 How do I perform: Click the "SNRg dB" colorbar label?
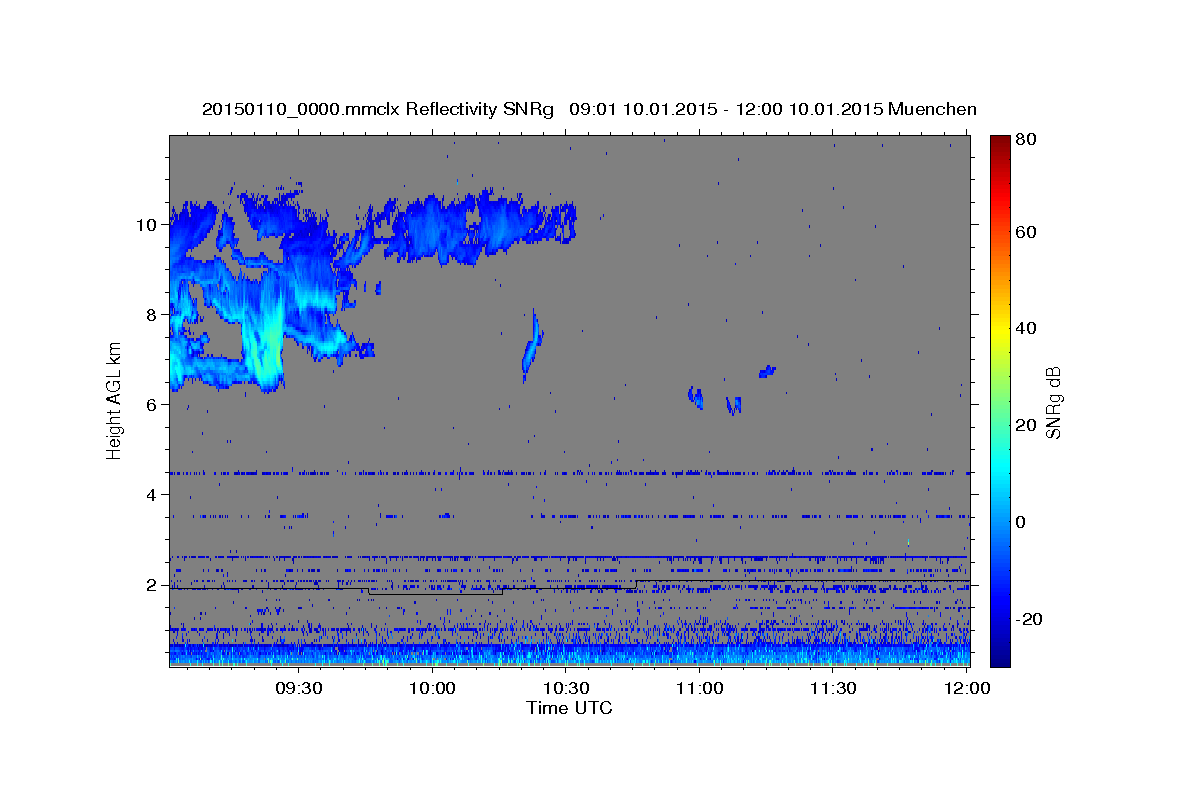coord(1053,402)
